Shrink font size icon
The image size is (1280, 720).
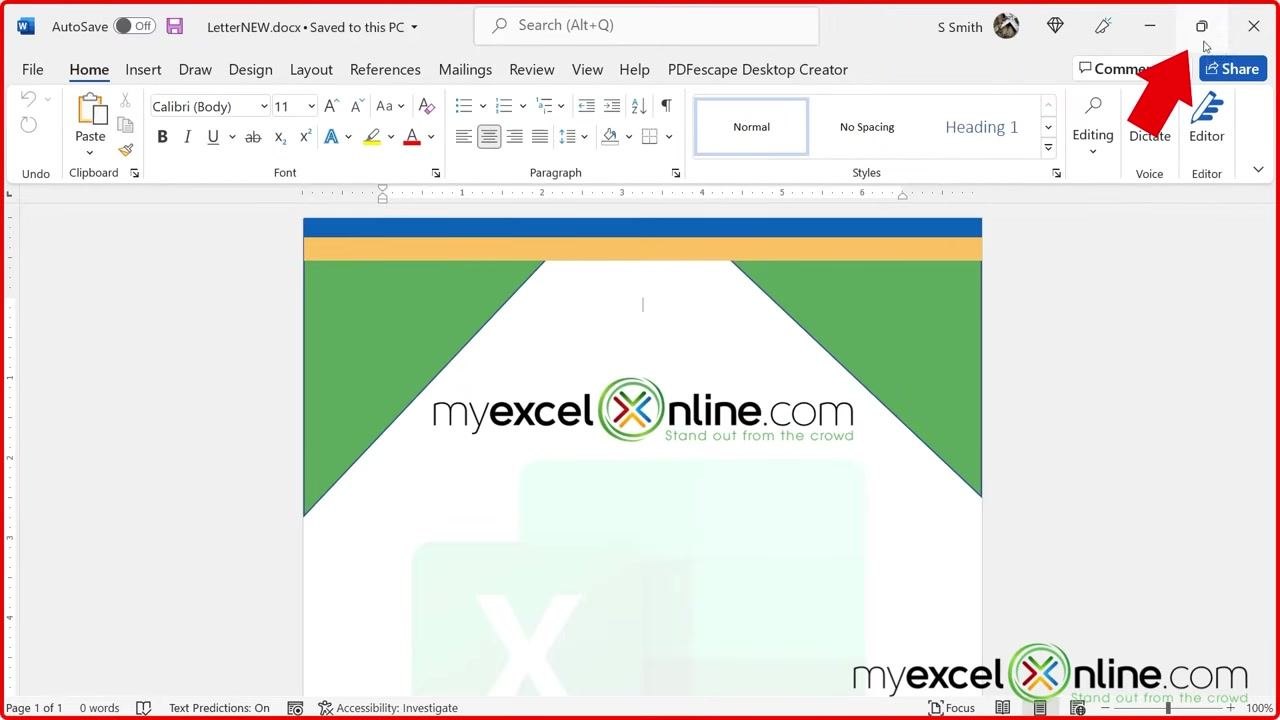coord(357,106)
